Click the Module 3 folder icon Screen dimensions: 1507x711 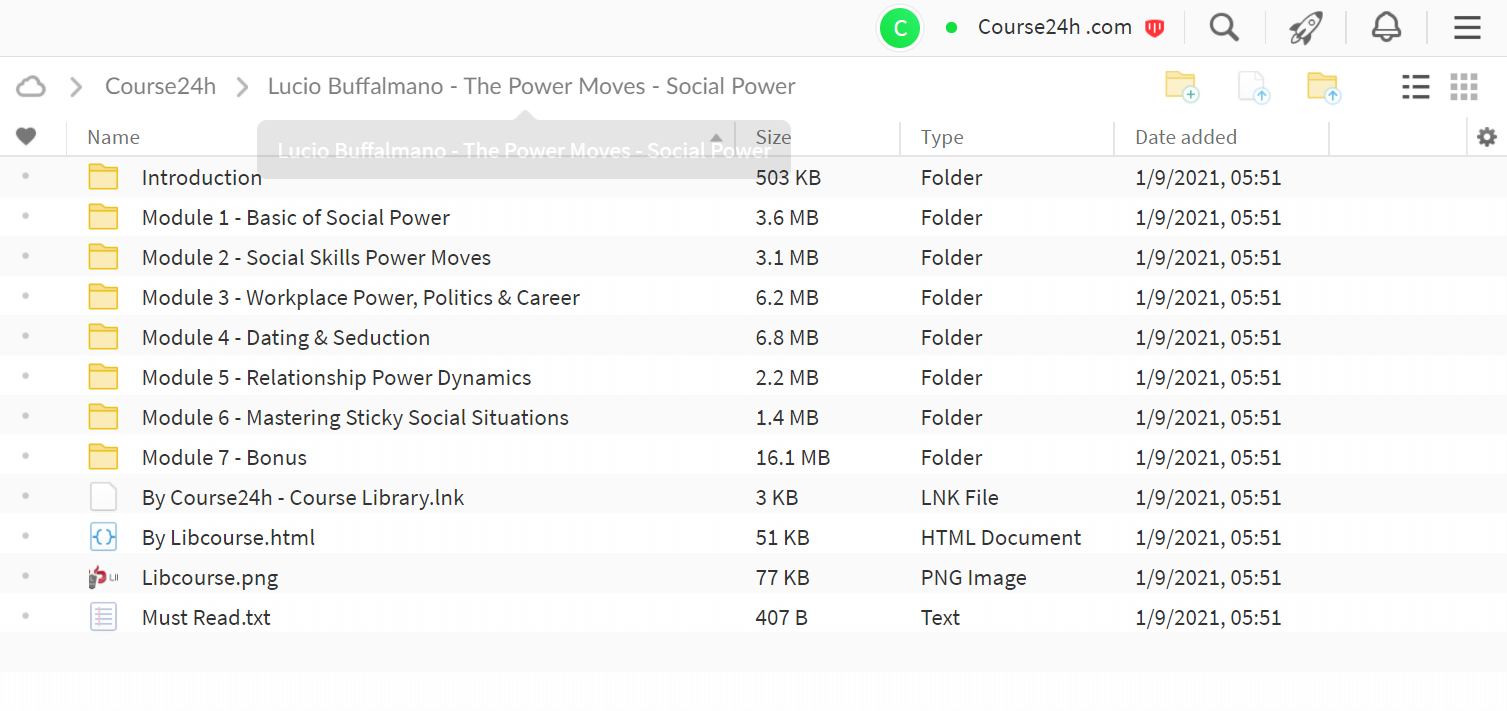pyautogui.click(x=103, y=297)
